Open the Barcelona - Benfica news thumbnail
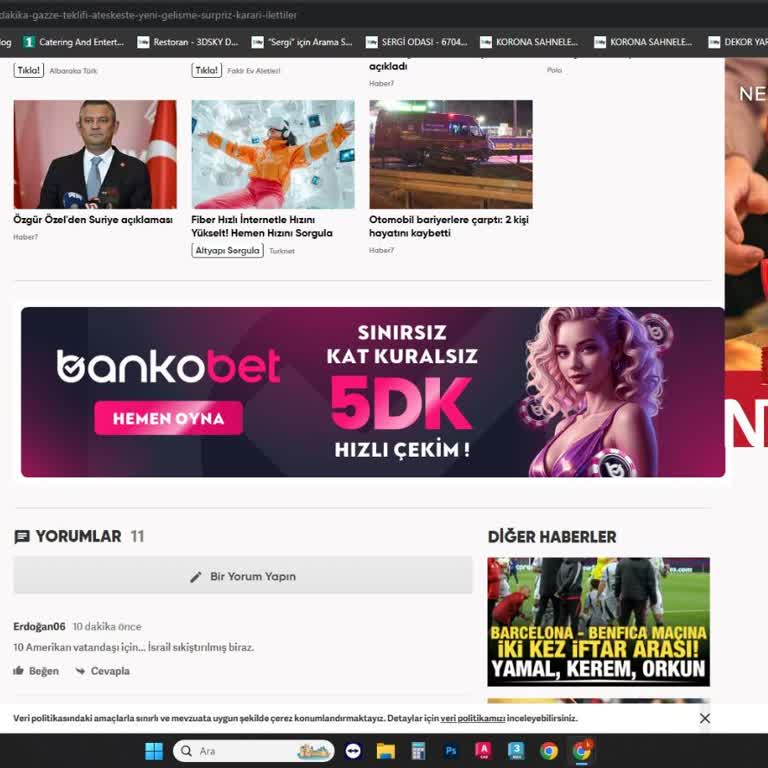This screenshot has height=768, width=768. (x=599, y=622)
